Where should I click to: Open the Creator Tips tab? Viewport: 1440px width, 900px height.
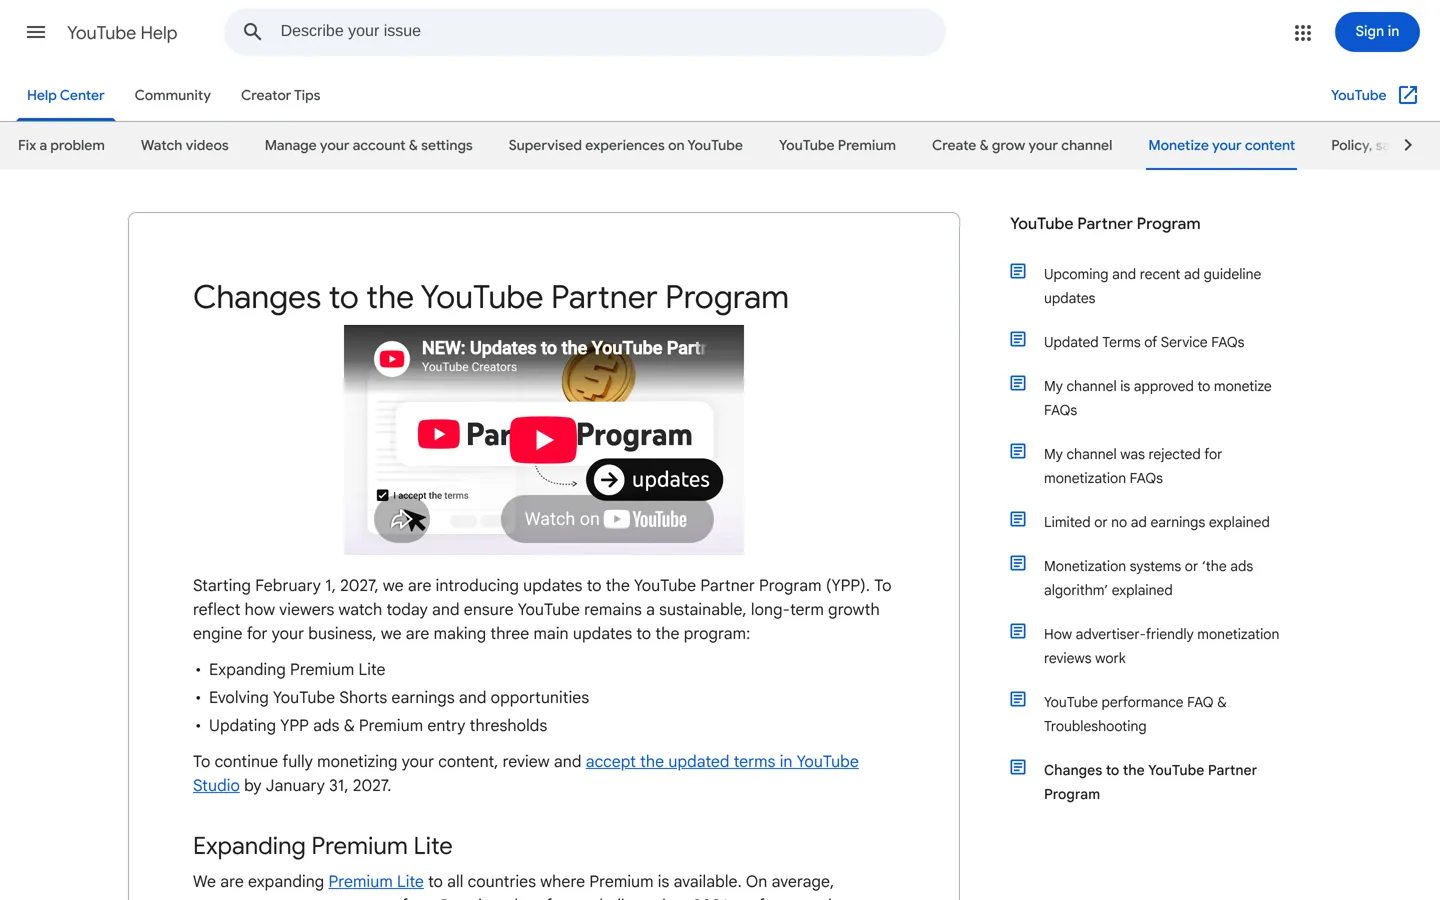pyautogui.click(x=281, y=95)
